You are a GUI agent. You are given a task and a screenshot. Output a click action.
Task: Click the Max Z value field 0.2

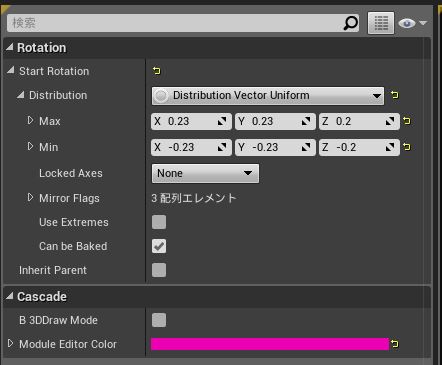pos(359,121)
